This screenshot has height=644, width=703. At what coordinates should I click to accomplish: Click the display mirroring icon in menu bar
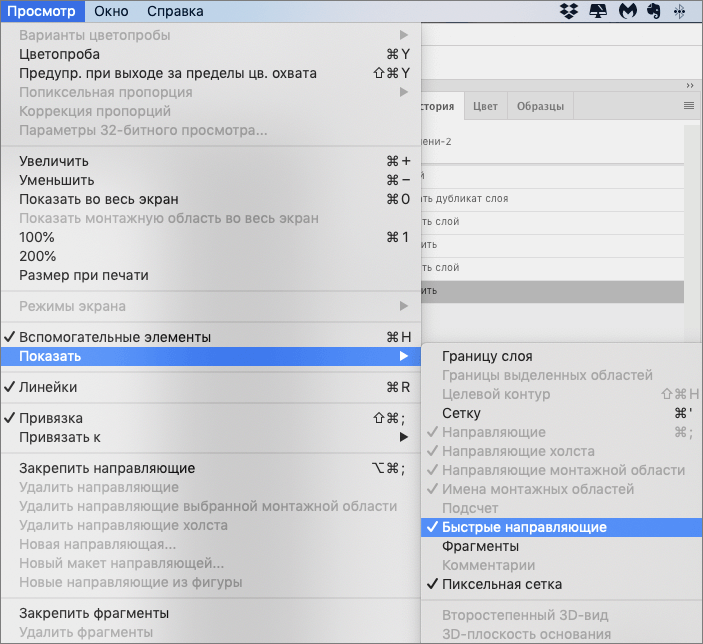tap(598, 11)
